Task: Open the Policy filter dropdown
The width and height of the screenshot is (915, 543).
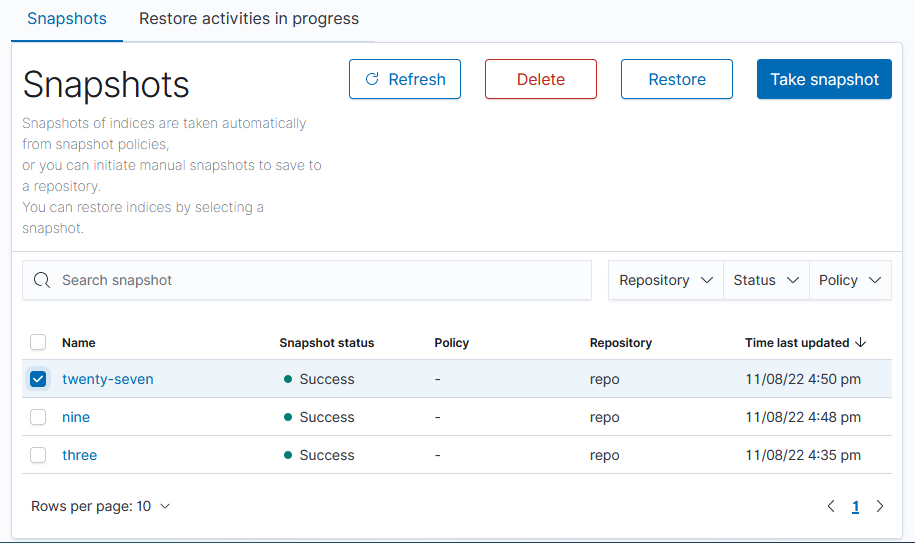Action: [x=849, y=280]
